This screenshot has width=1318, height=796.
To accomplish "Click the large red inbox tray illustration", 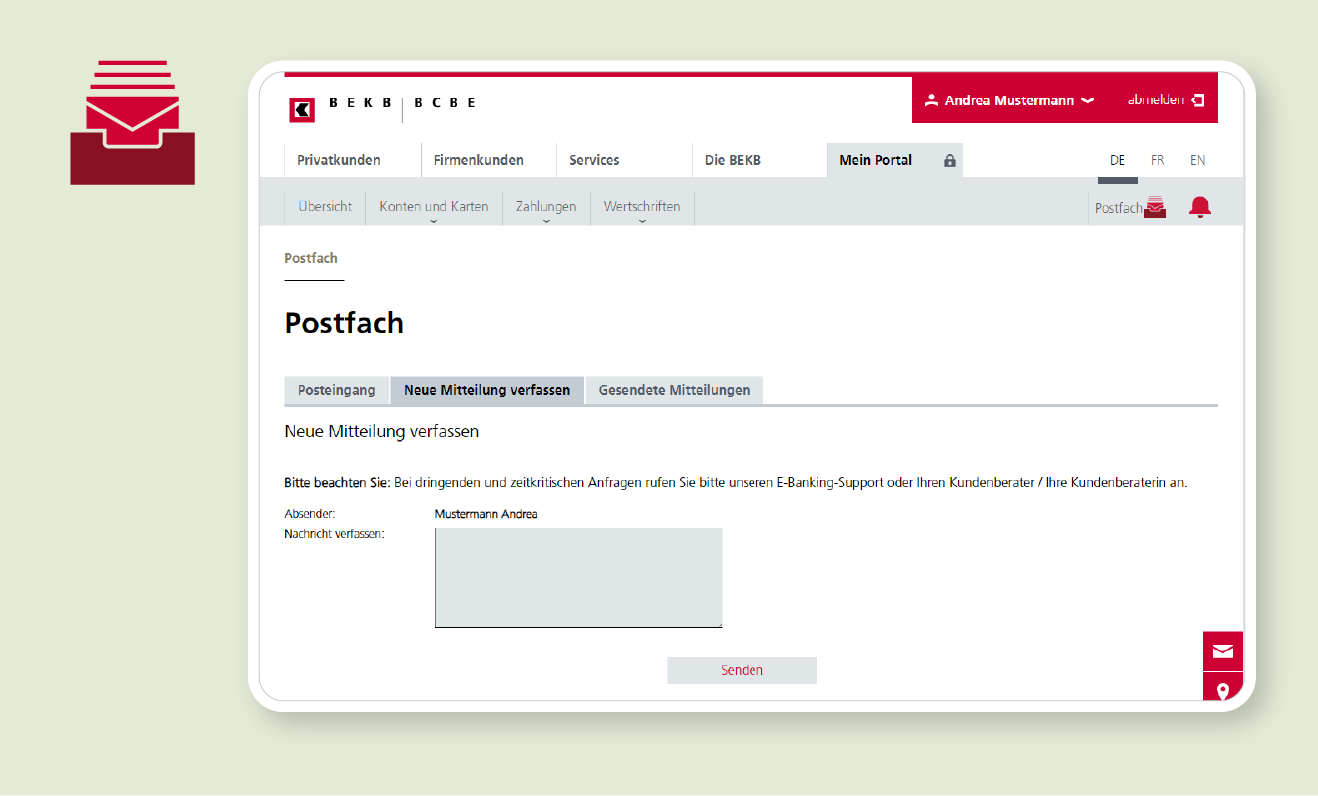I will [132, 123].
